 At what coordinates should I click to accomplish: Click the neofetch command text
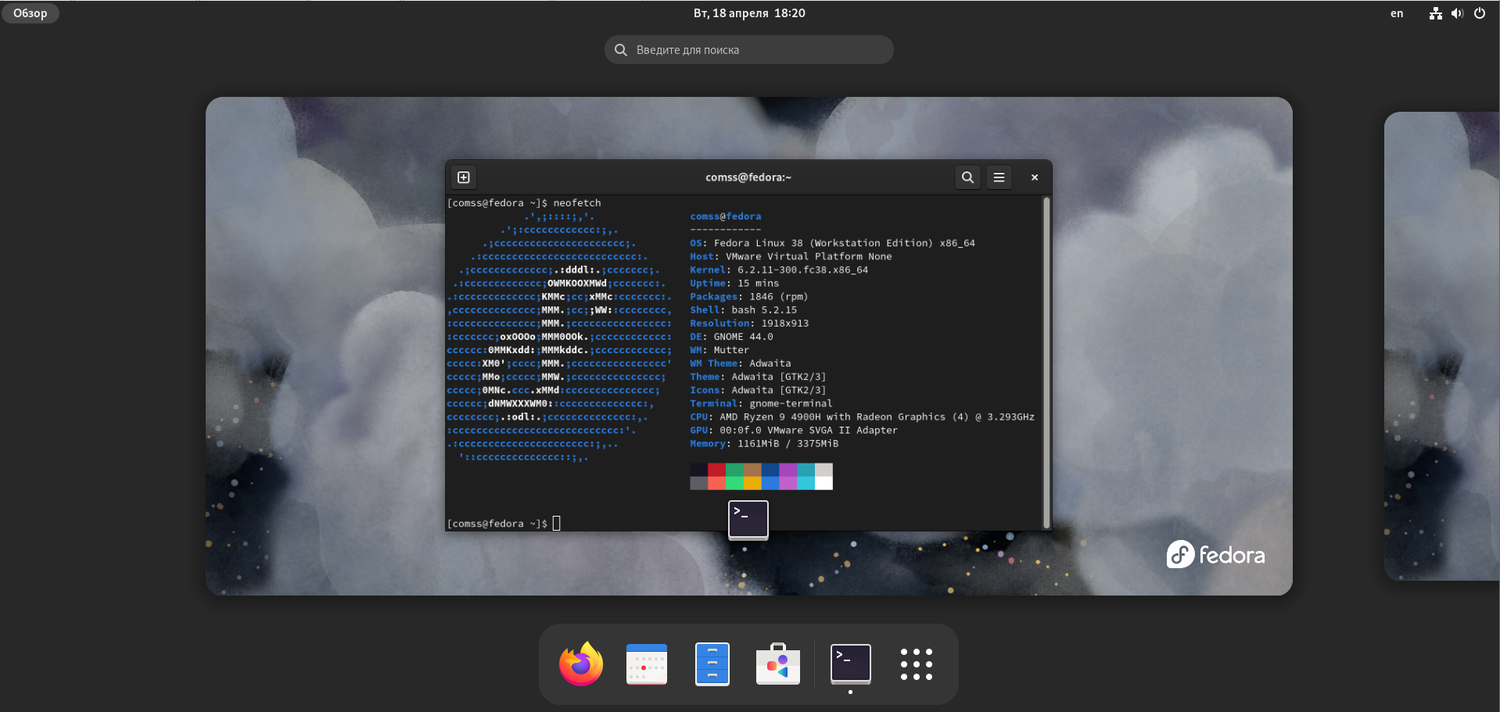[578, 203]
